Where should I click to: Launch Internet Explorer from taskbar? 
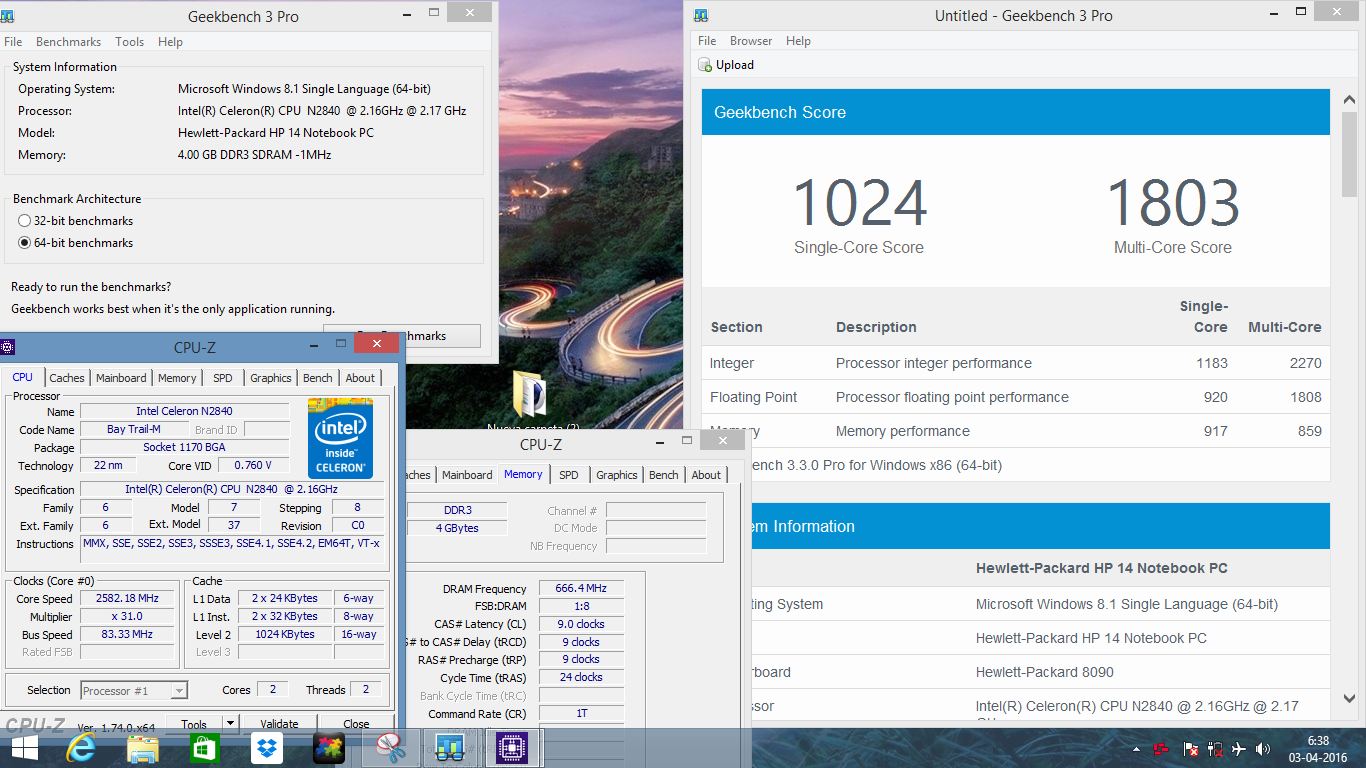pyautogui.click(x=81, y=748)
